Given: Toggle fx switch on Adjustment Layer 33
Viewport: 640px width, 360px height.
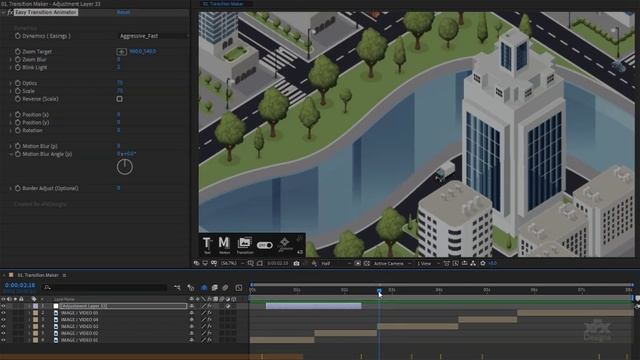Looking at the screenshot, I should tap(209, 306).
